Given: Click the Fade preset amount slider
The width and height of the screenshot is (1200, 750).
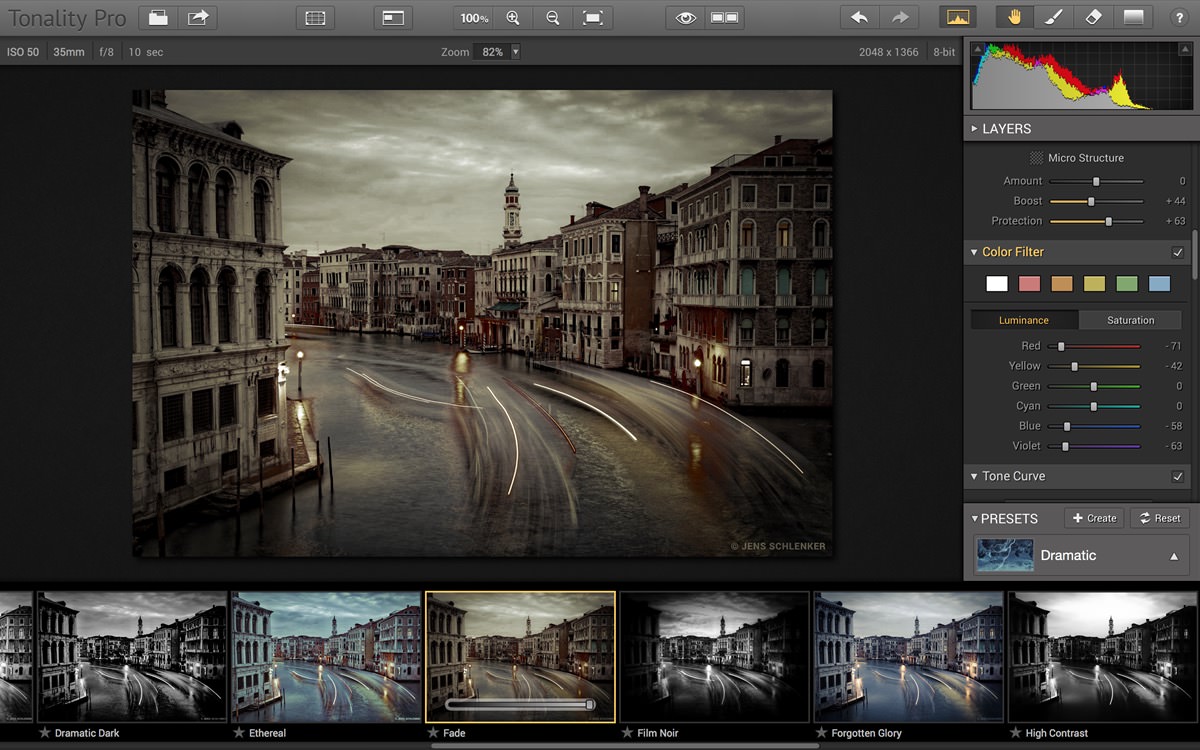Looking at the screenshot, I should click(520, 705).
